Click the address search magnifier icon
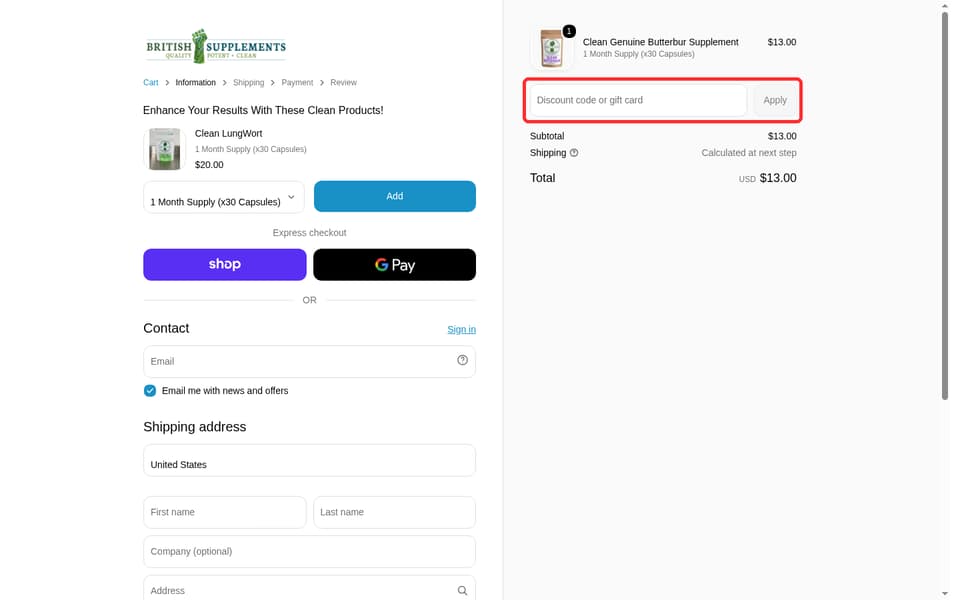960x600 pixels. pyautogui.click(x=462, y=590)
